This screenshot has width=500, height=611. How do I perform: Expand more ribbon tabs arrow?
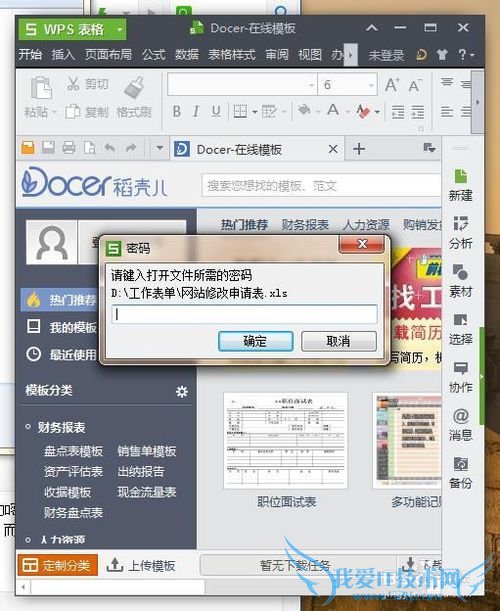(x=351, y=55)
